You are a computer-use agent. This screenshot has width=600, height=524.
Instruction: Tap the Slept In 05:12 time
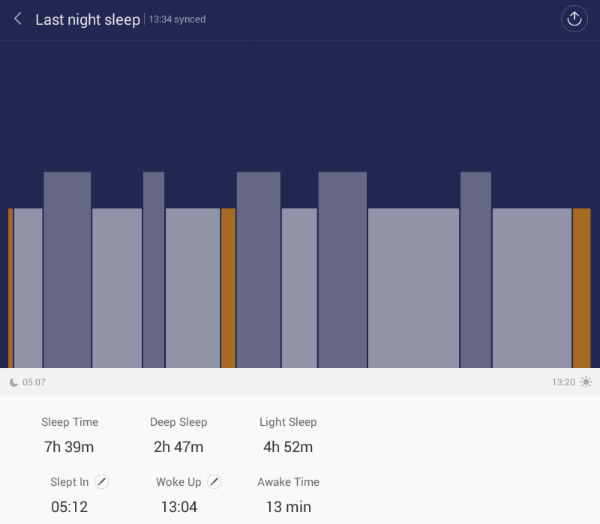click(69, 507)
